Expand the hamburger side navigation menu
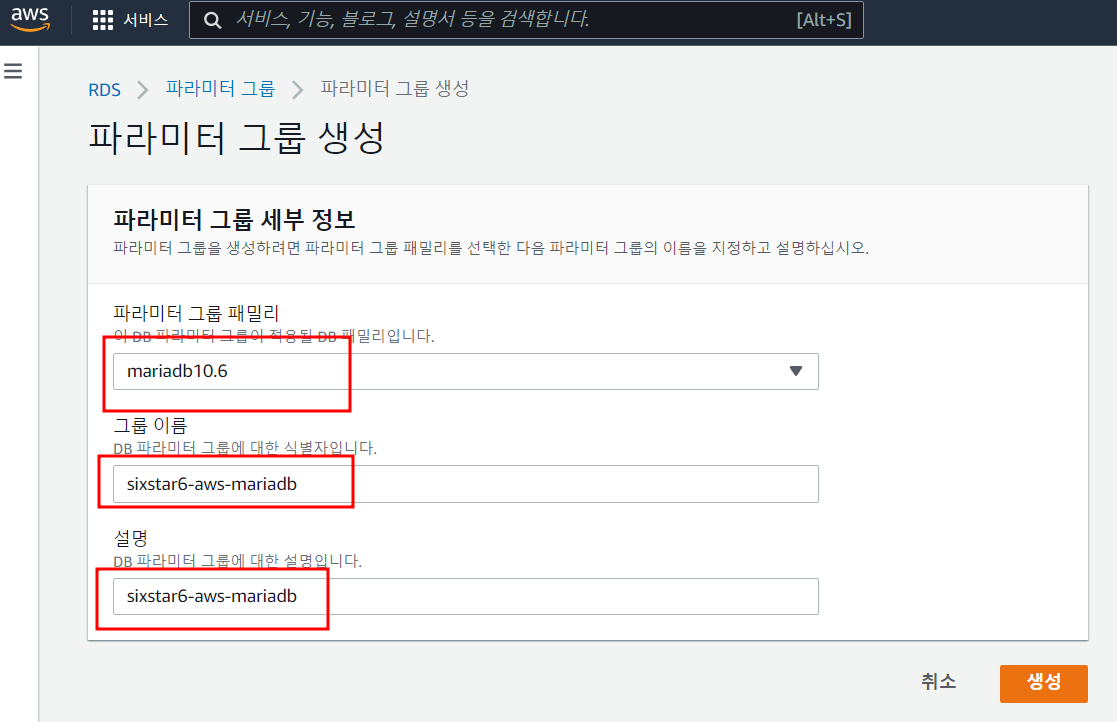The width and height of the screenshot is (1117, 722). click(14, 71)
